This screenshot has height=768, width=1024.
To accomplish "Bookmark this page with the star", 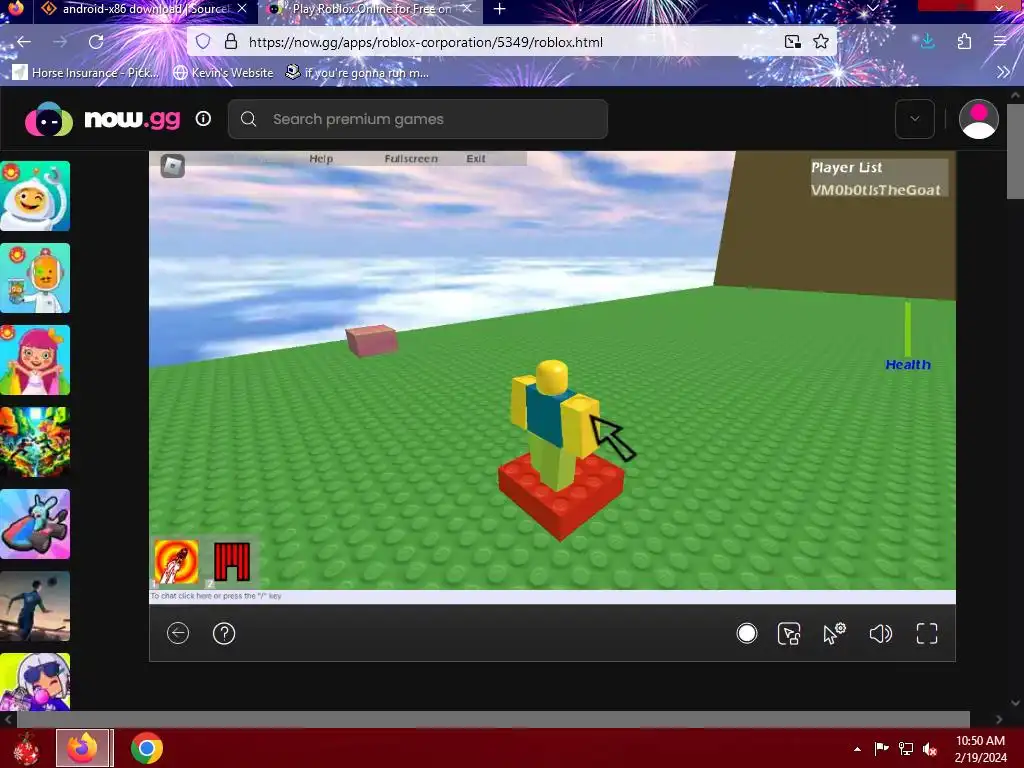I will pyautogui.click(x=821, y=42).
